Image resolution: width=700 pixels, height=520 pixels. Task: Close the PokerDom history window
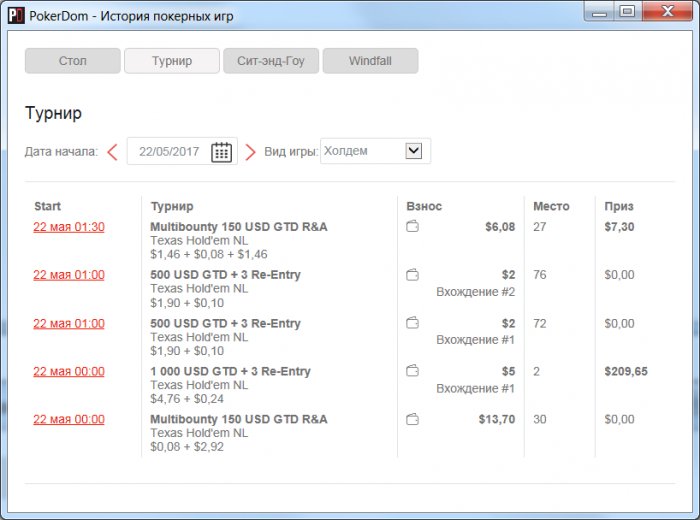667,11
